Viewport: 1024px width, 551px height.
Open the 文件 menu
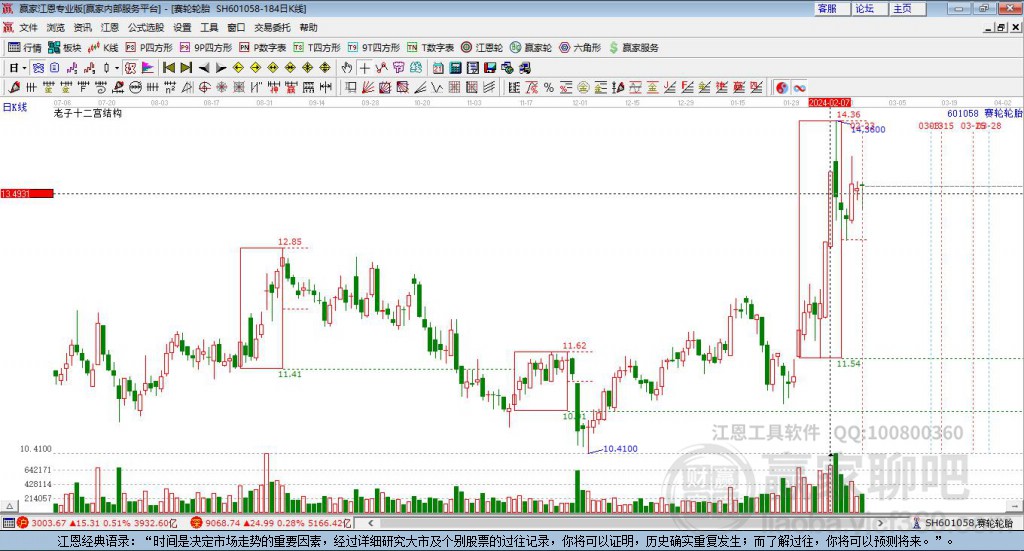(x=29, y=27)
